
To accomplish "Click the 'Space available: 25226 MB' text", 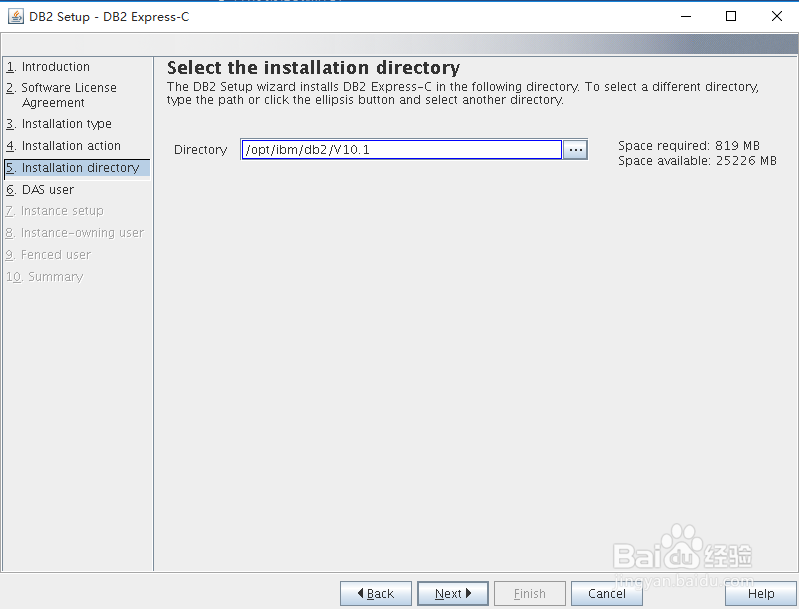I will [697, 161].
